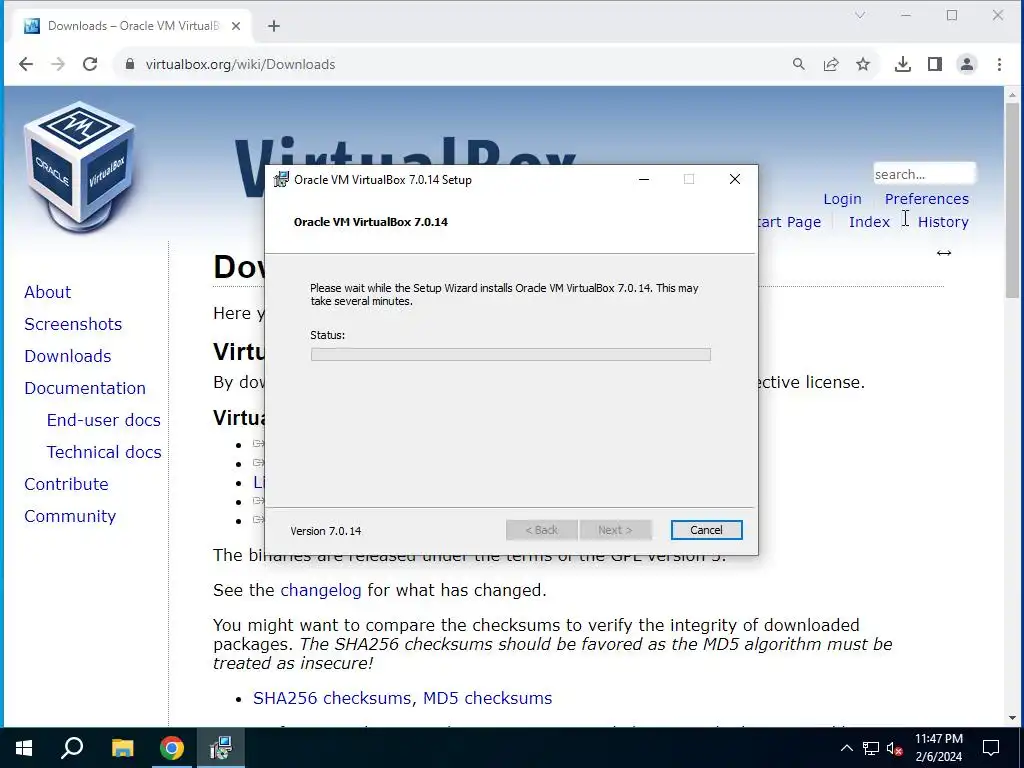This screenshot has height=768, width=1024.
Task: Open Documentation in the sidebar
Action: tap(85, 388)
